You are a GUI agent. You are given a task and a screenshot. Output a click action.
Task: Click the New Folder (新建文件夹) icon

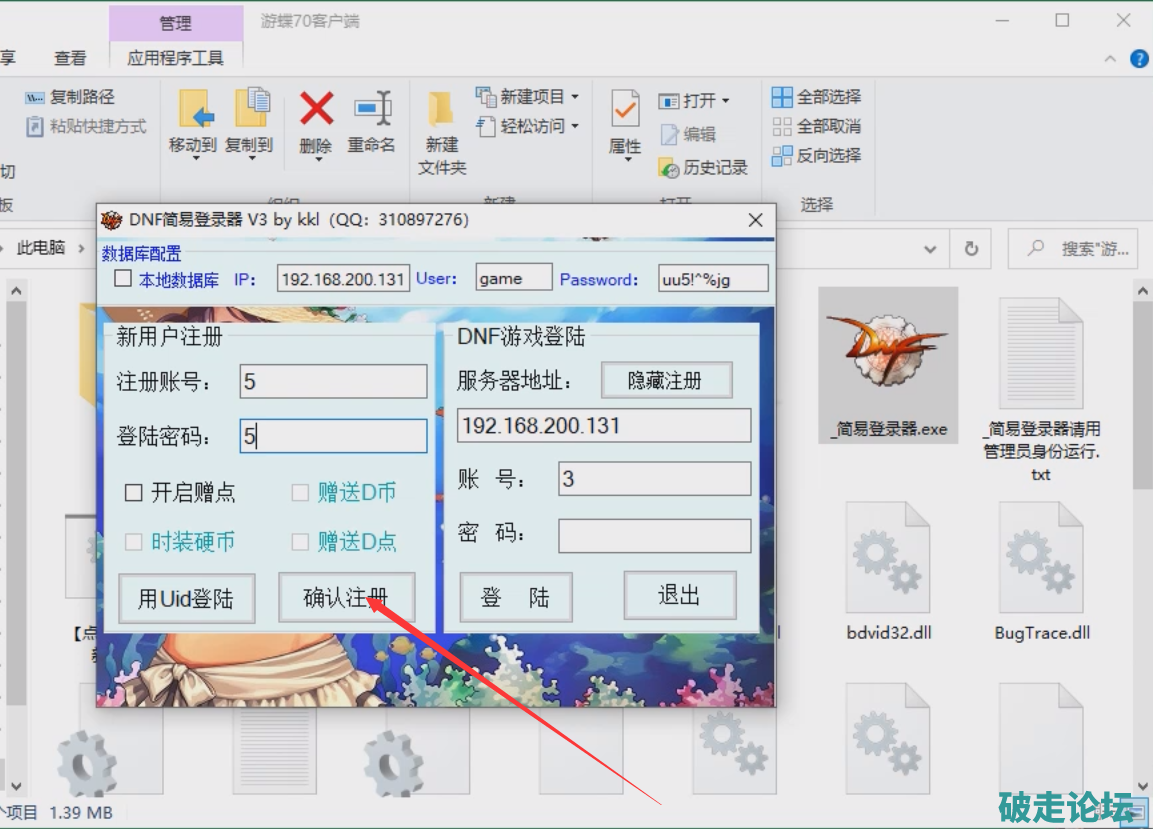pyautogui.click(x=441, y=110)
